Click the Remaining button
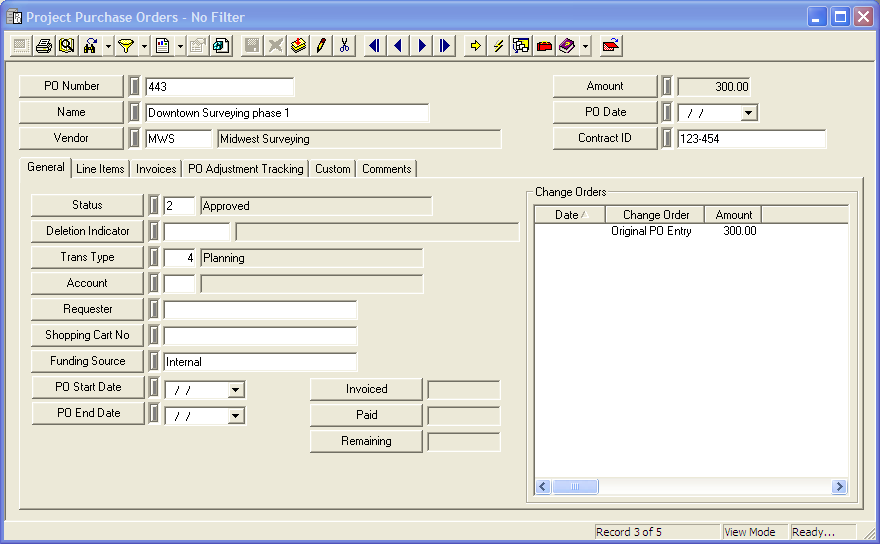880x544 pixels. coord(366,441)
